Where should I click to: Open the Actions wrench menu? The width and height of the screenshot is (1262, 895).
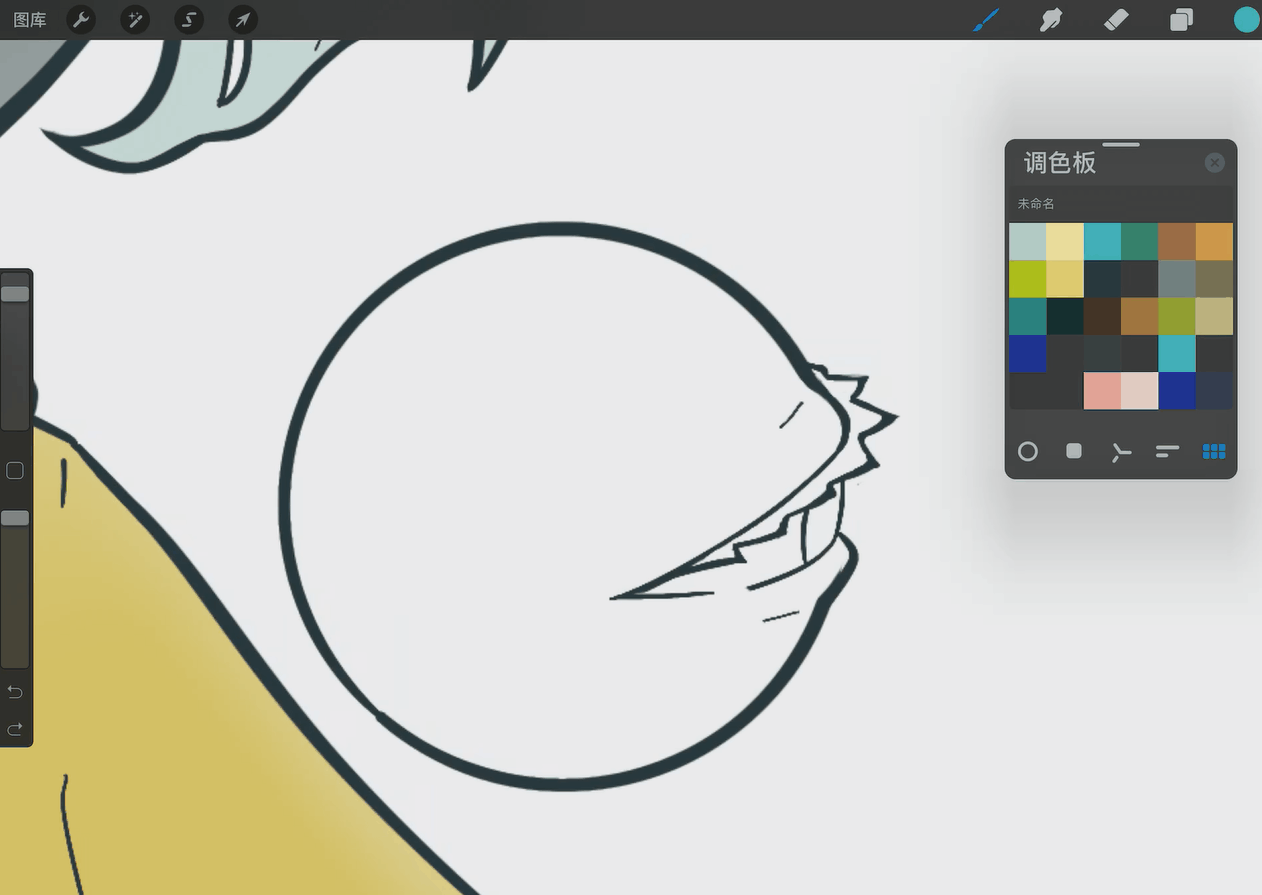click(x=81, y=20)
